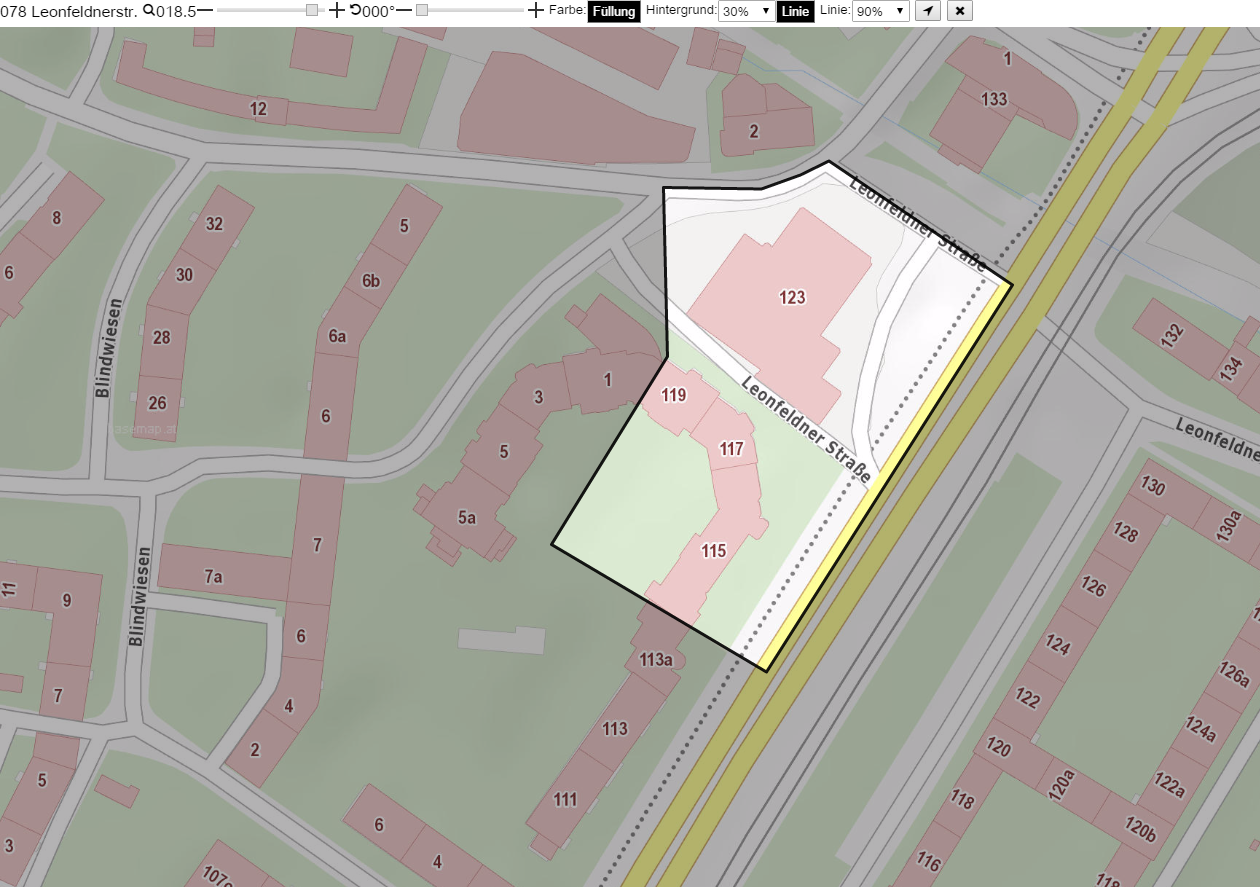Increase zoom with the plus icon

pyautogui.click(x=337, y=11)
